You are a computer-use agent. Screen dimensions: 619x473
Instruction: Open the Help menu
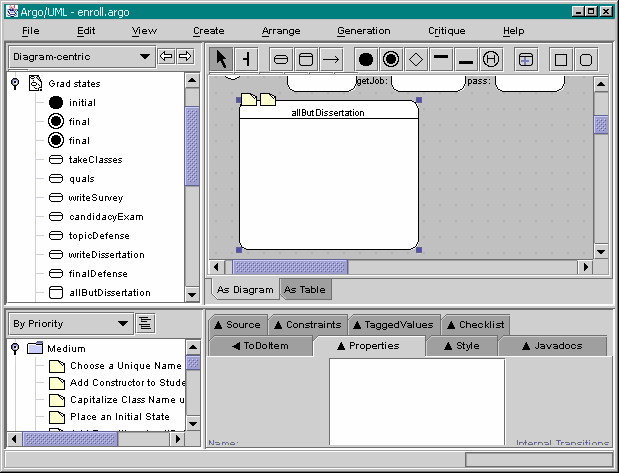[x=513, y=31]
